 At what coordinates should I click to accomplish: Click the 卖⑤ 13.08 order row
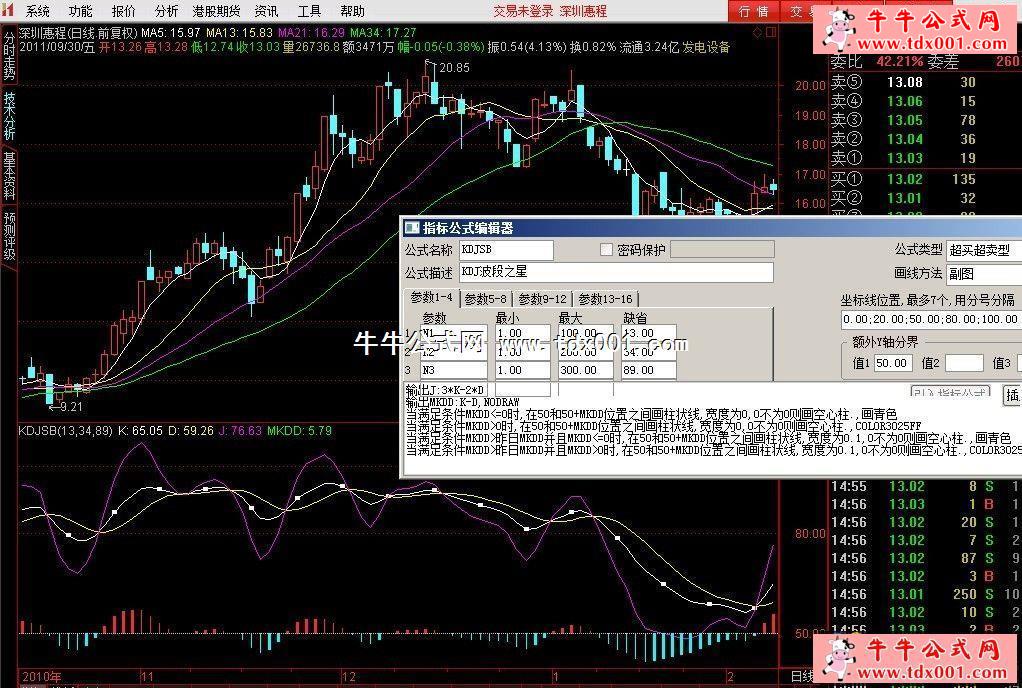tap(924, 82)
